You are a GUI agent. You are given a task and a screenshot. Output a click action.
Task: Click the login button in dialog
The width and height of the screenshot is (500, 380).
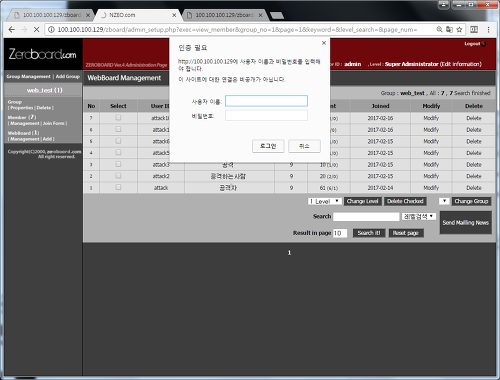pyautogui.click(x=268, y=146)
